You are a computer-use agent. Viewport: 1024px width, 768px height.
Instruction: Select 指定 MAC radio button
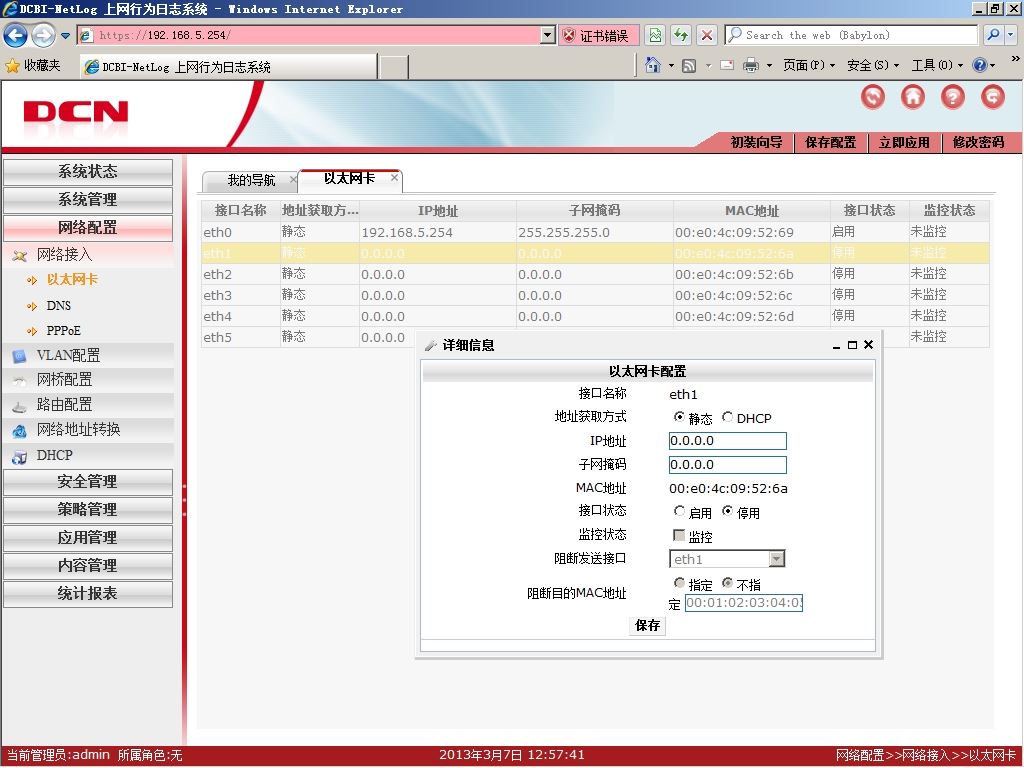point(679,583)
